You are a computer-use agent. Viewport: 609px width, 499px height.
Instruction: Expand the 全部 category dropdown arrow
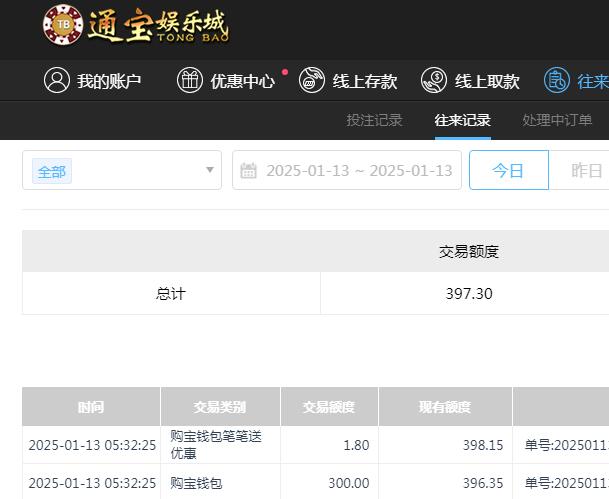click(x=210, y=170)
